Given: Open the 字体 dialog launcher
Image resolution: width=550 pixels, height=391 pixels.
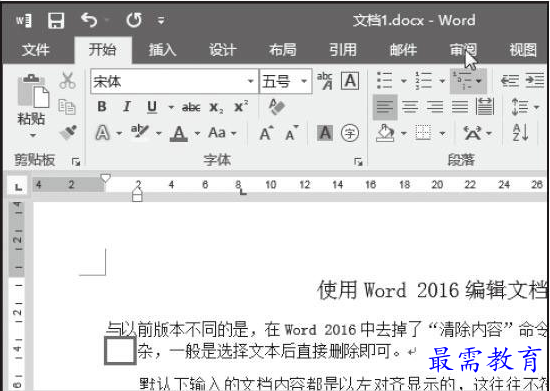Looking at the screenshot, I should 358,162.
